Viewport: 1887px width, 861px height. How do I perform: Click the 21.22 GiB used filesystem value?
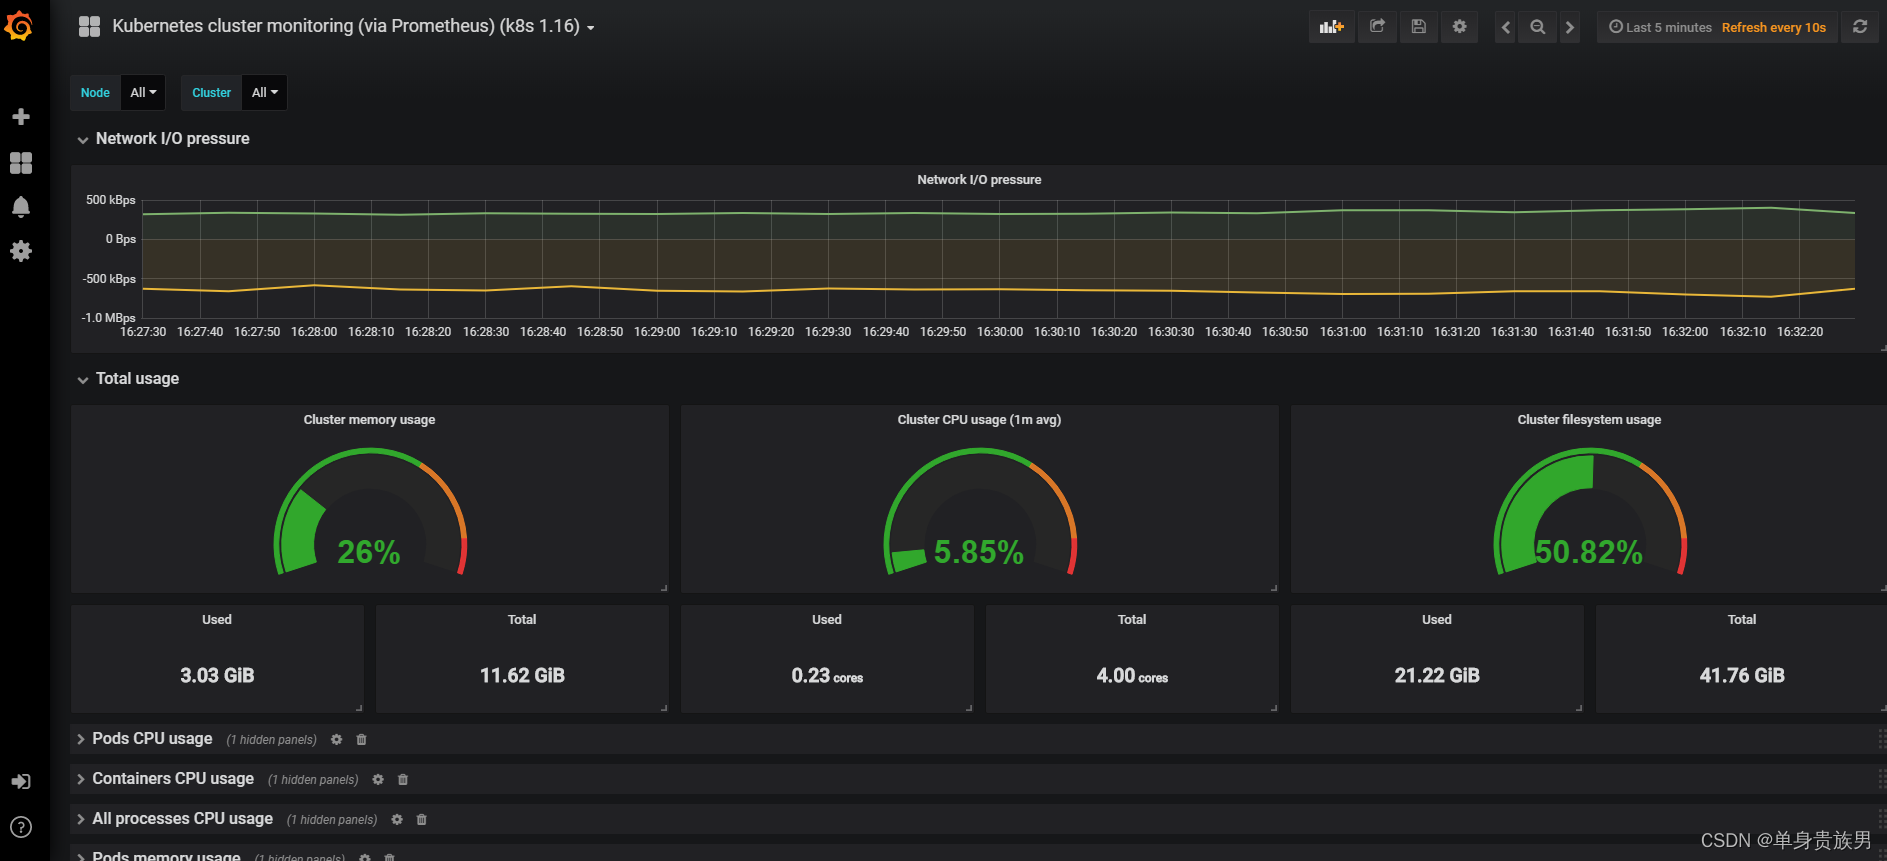pos(1437,676)
